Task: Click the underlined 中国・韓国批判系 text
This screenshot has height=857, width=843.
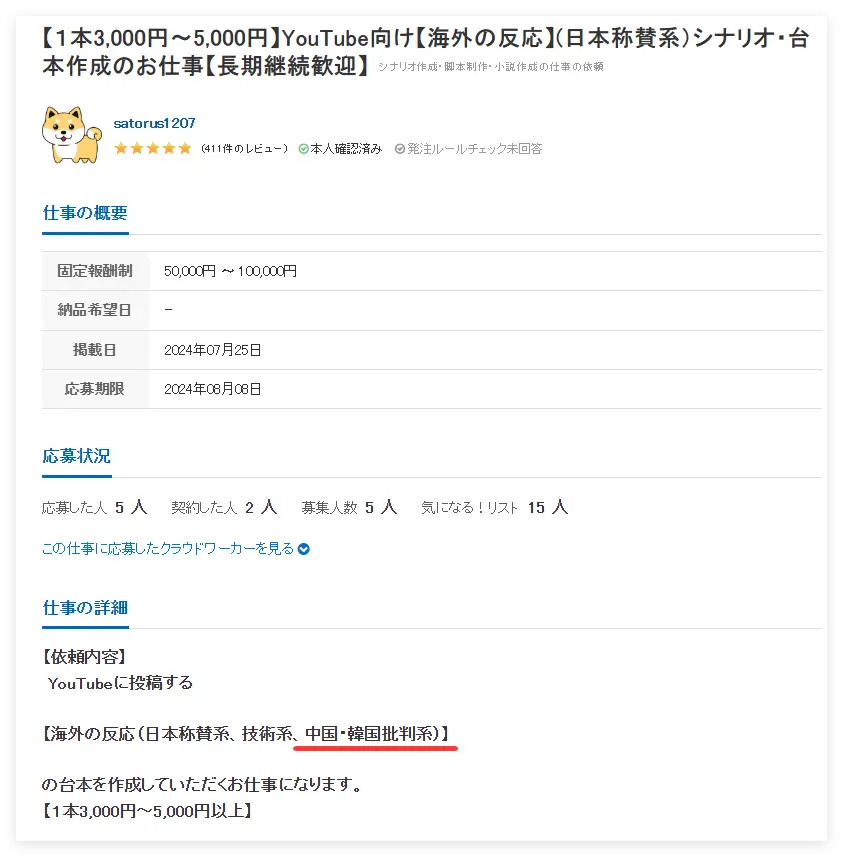Action: (372, 734)
